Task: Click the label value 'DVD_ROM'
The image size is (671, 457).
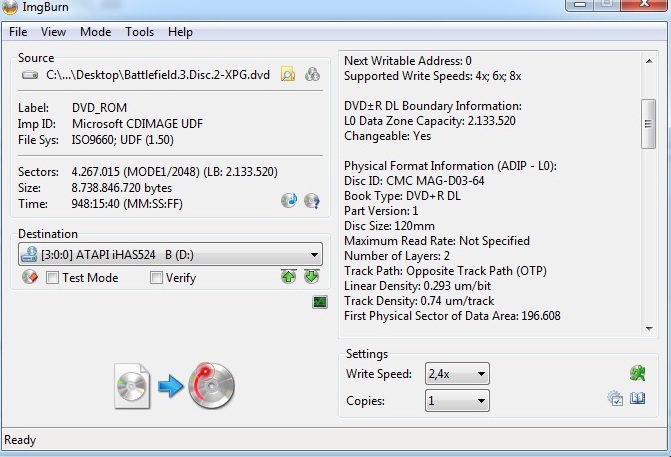Action: point(99,107)
